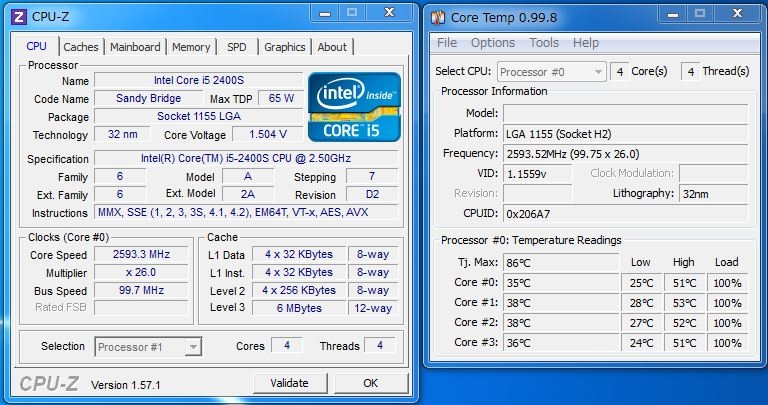
Task: Go to the SPD tab in CPU-Z
Action: click(237, 47)
